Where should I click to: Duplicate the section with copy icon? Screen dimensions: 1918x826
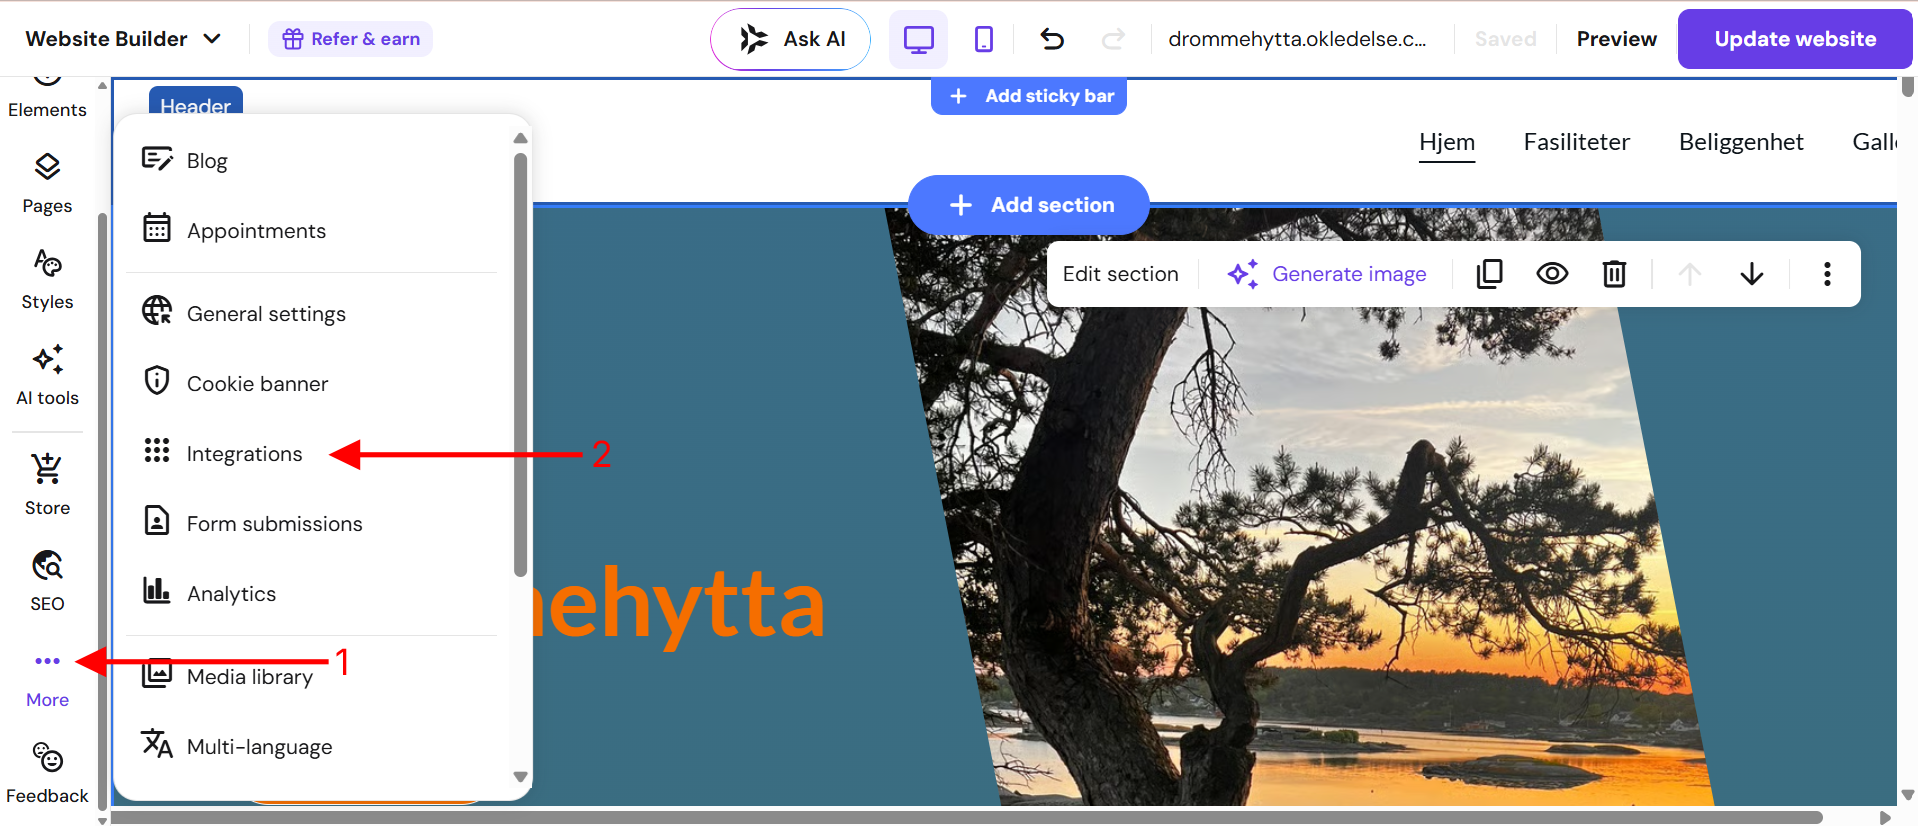pyautogui.click(x=1489, y=274)
